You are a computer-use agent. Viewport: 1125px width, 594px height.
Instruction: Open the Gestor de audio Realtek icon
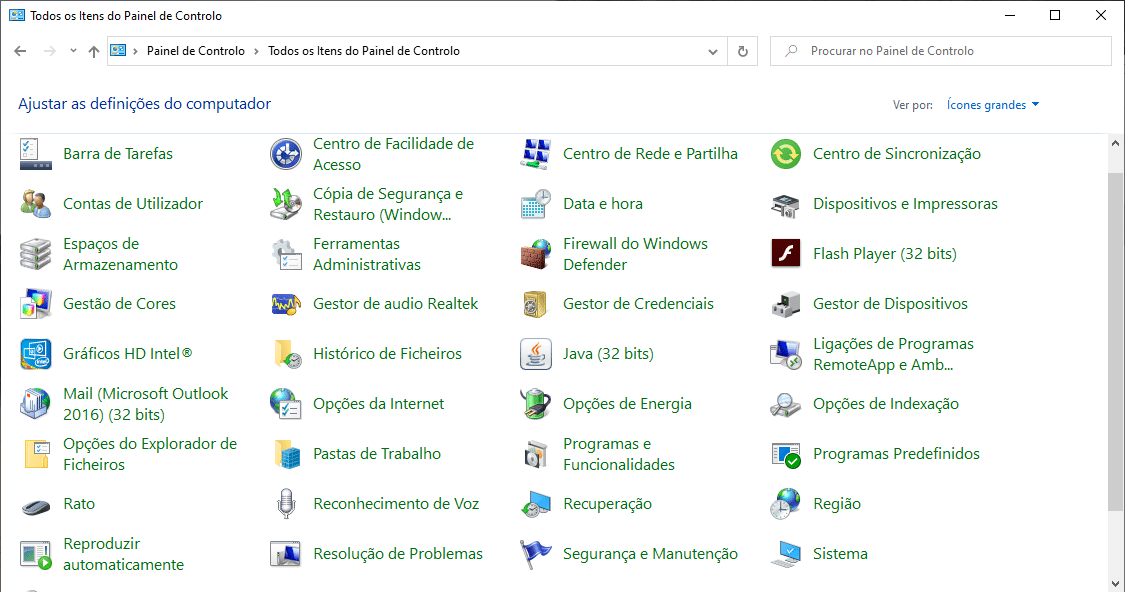[286, 304]
